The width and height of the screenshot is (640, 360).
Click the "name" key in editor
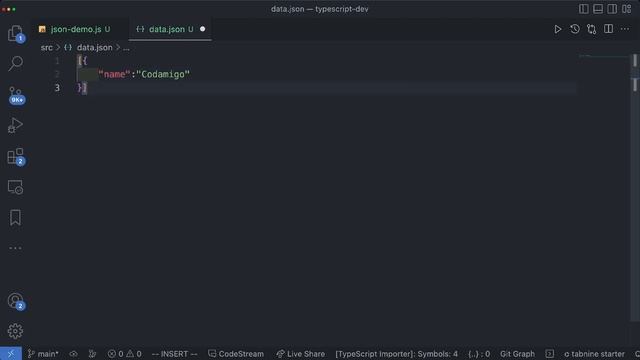tap(114, 74)
